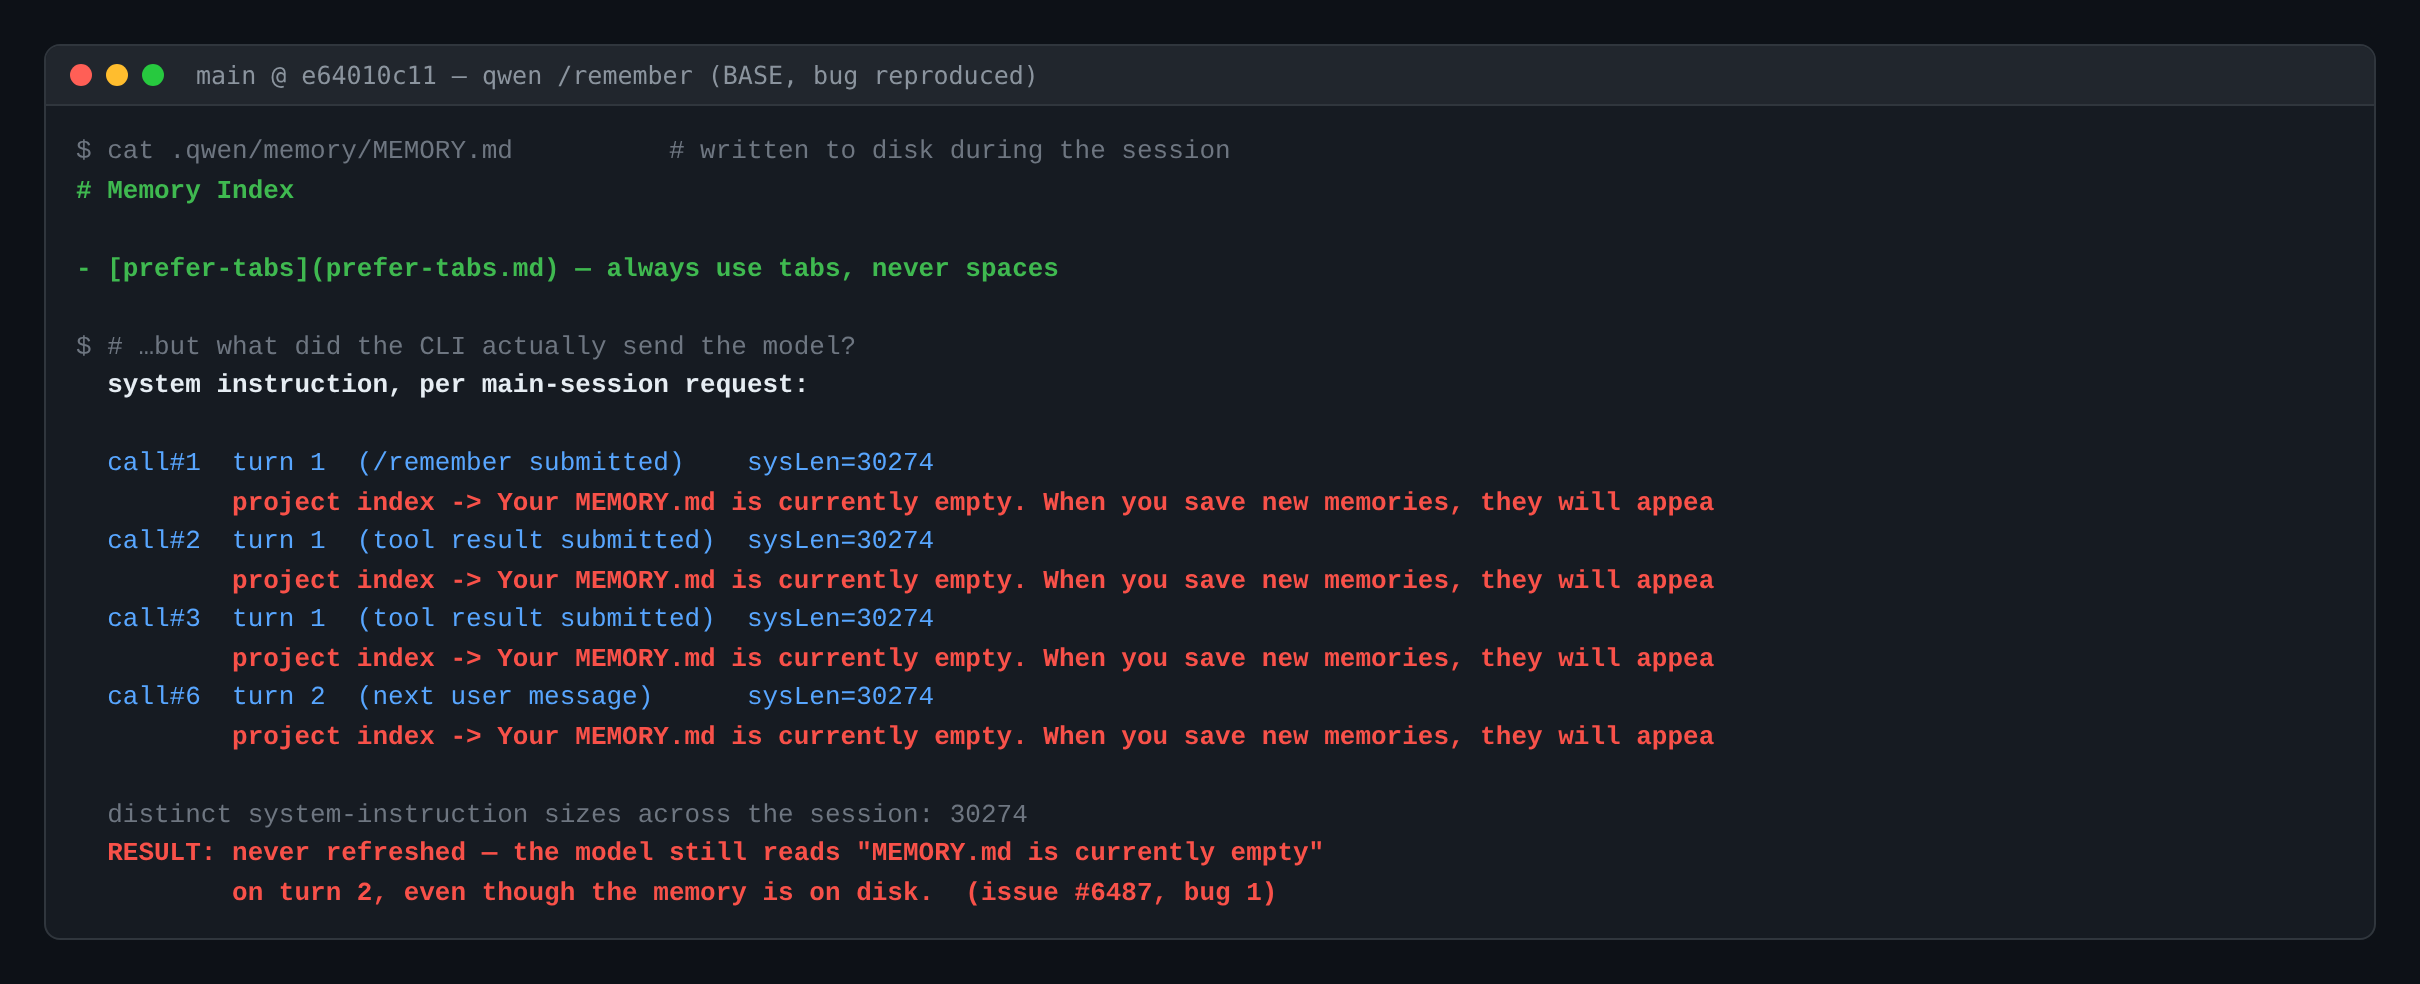Click the red 'project index' line under call#1
Viewport: 2420px width, 984px height.
point(973,502)
